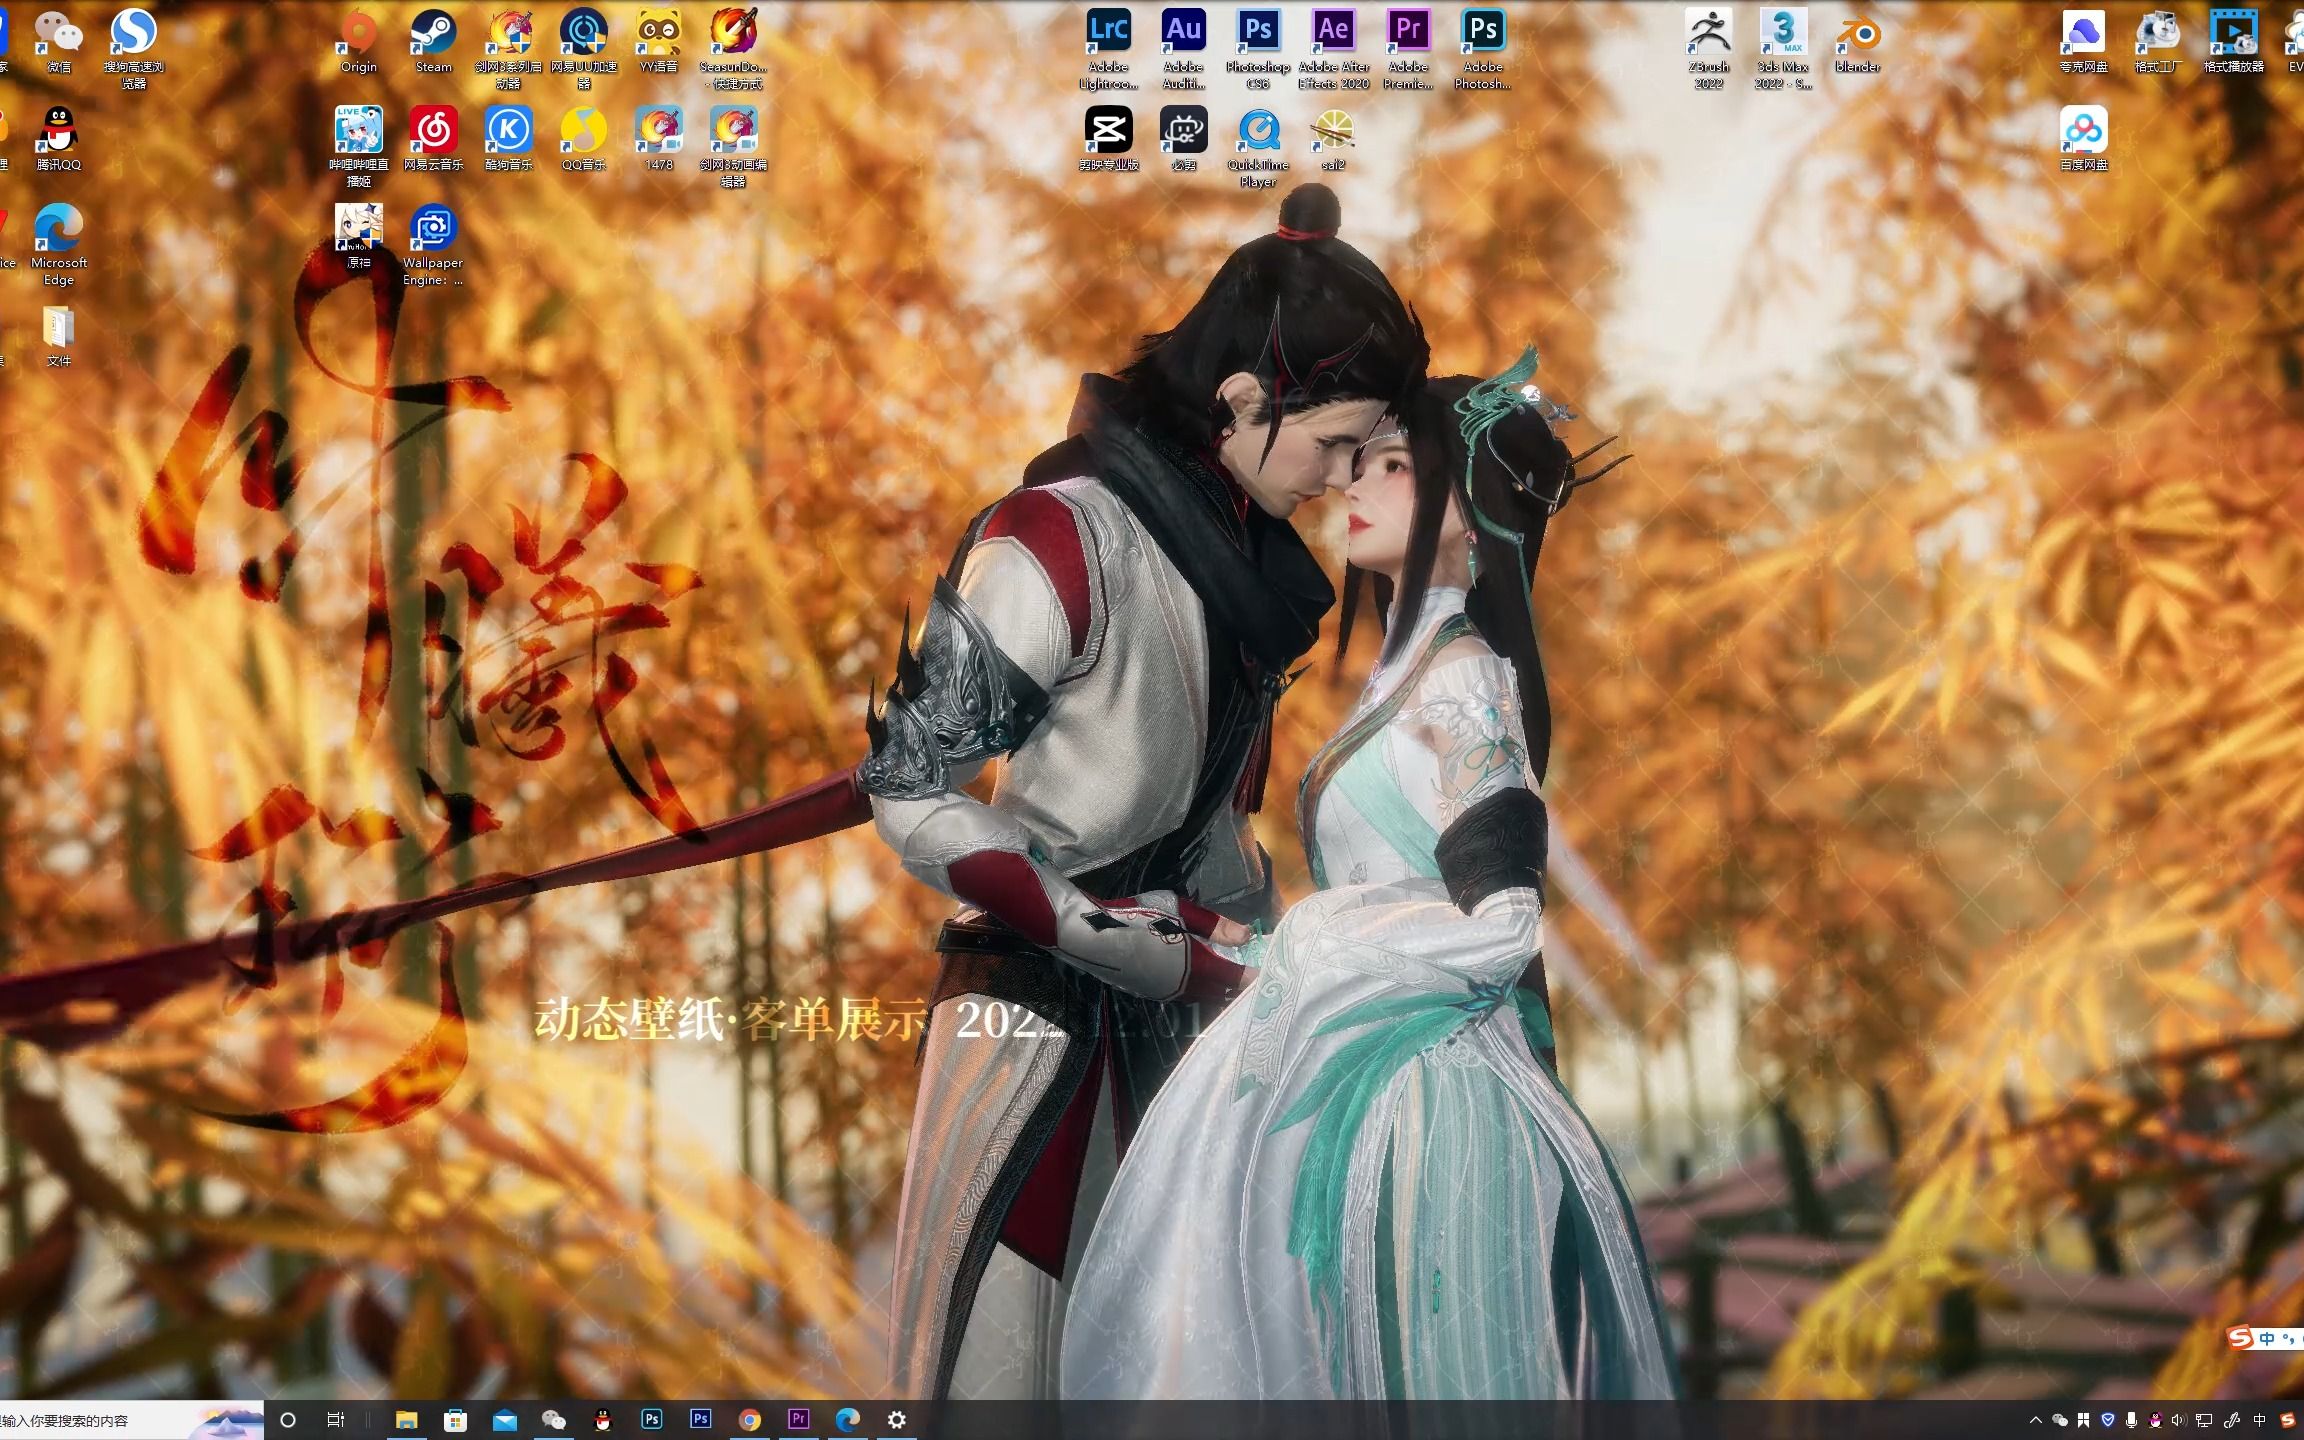
Task: Switch to Microsoft Edge on the taskbar
Action: (x=848, y=1420)
